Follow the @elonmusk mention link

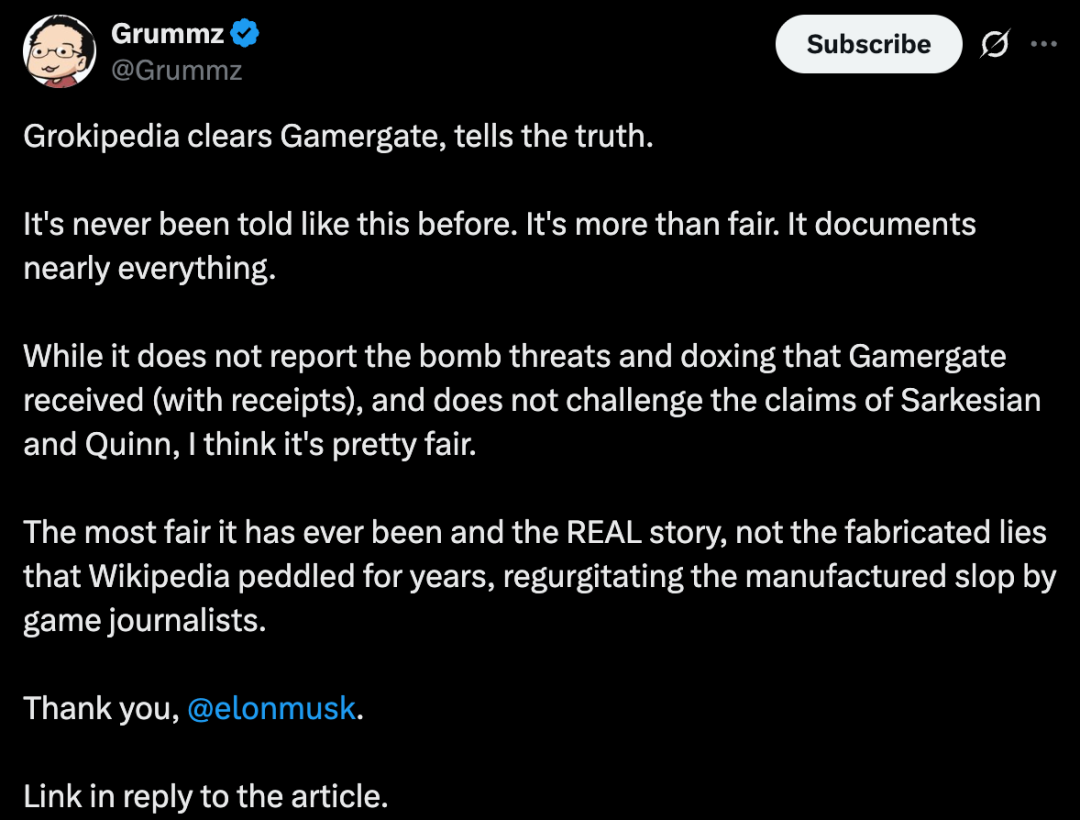271,708
